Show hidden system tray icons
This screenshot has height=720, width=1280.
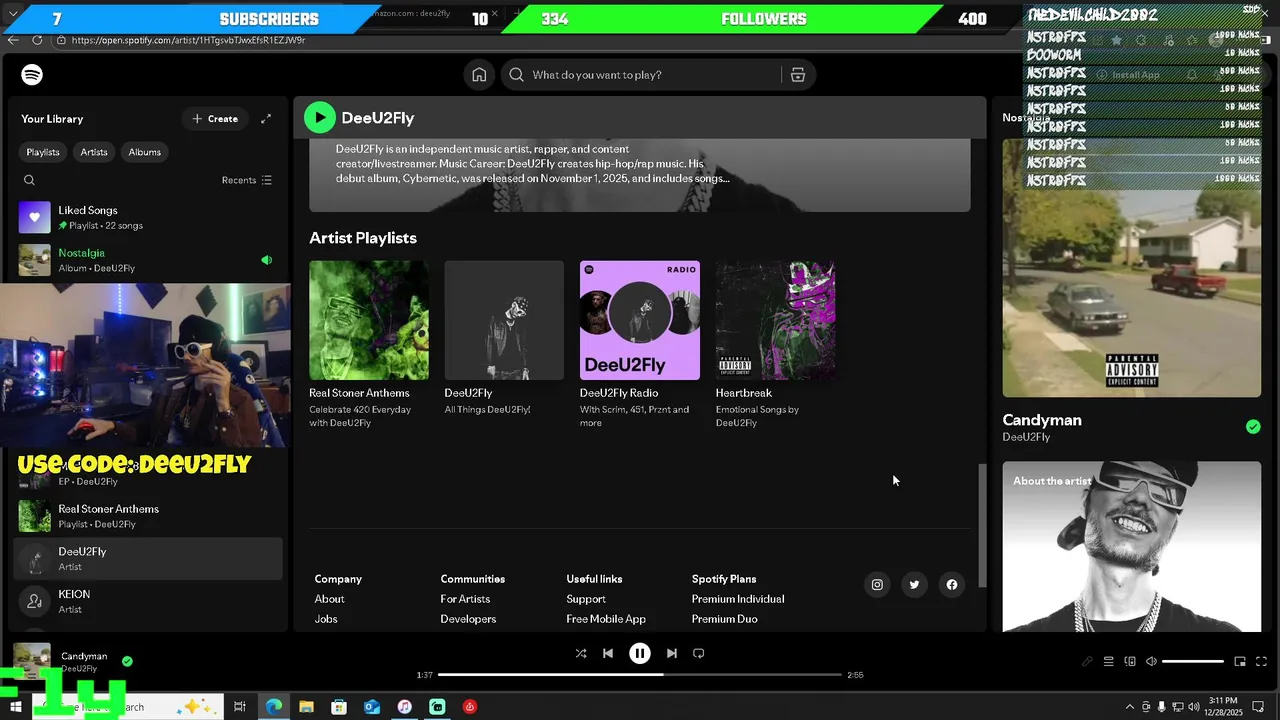click(x=1130, y=707)
